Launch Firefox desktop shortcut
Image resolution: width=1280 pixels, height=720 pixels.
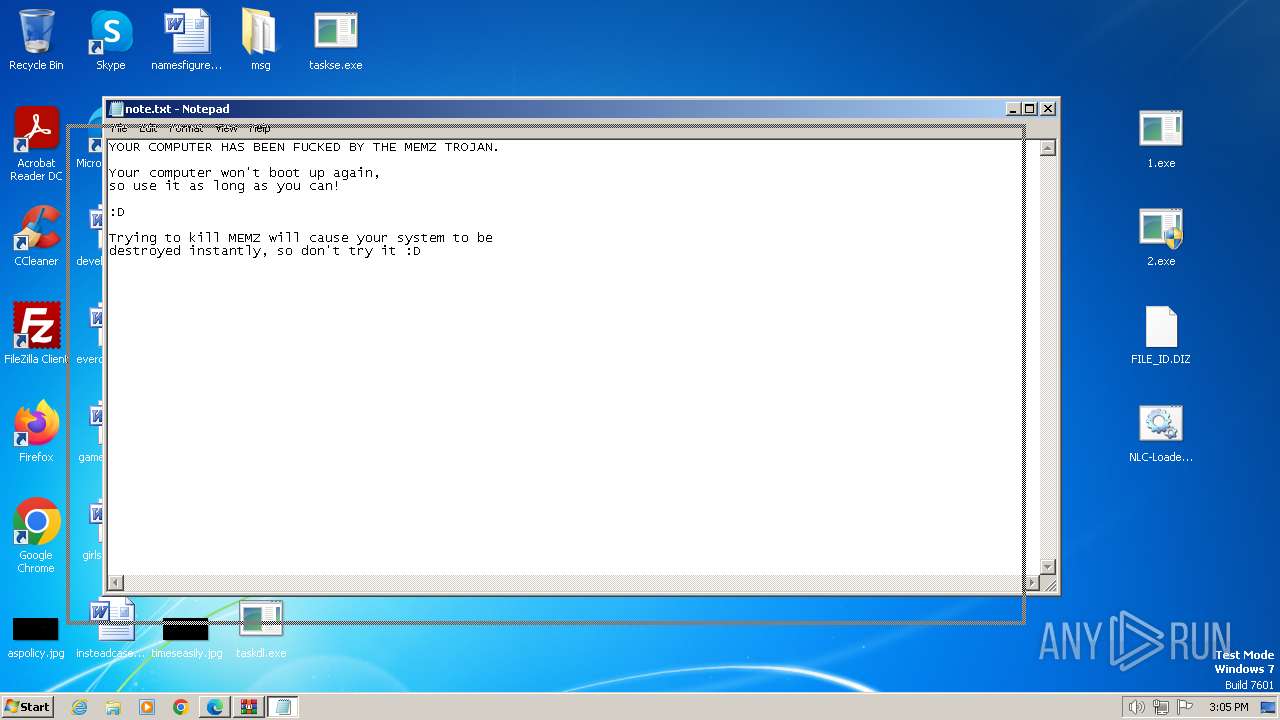36,432
